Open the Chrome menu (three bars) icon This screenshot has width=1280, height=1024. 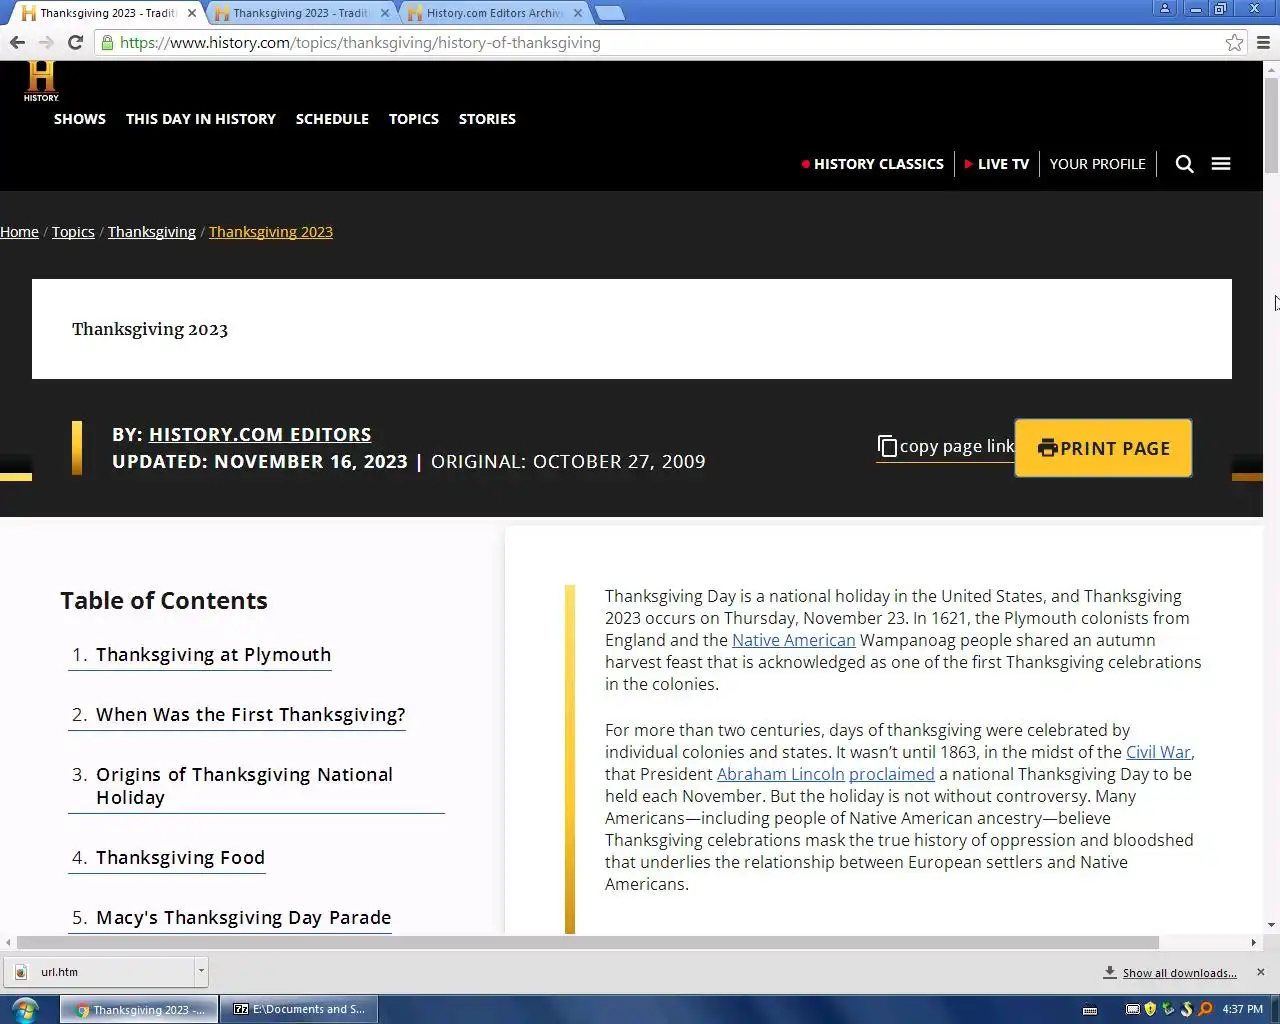coord(1263,42)
